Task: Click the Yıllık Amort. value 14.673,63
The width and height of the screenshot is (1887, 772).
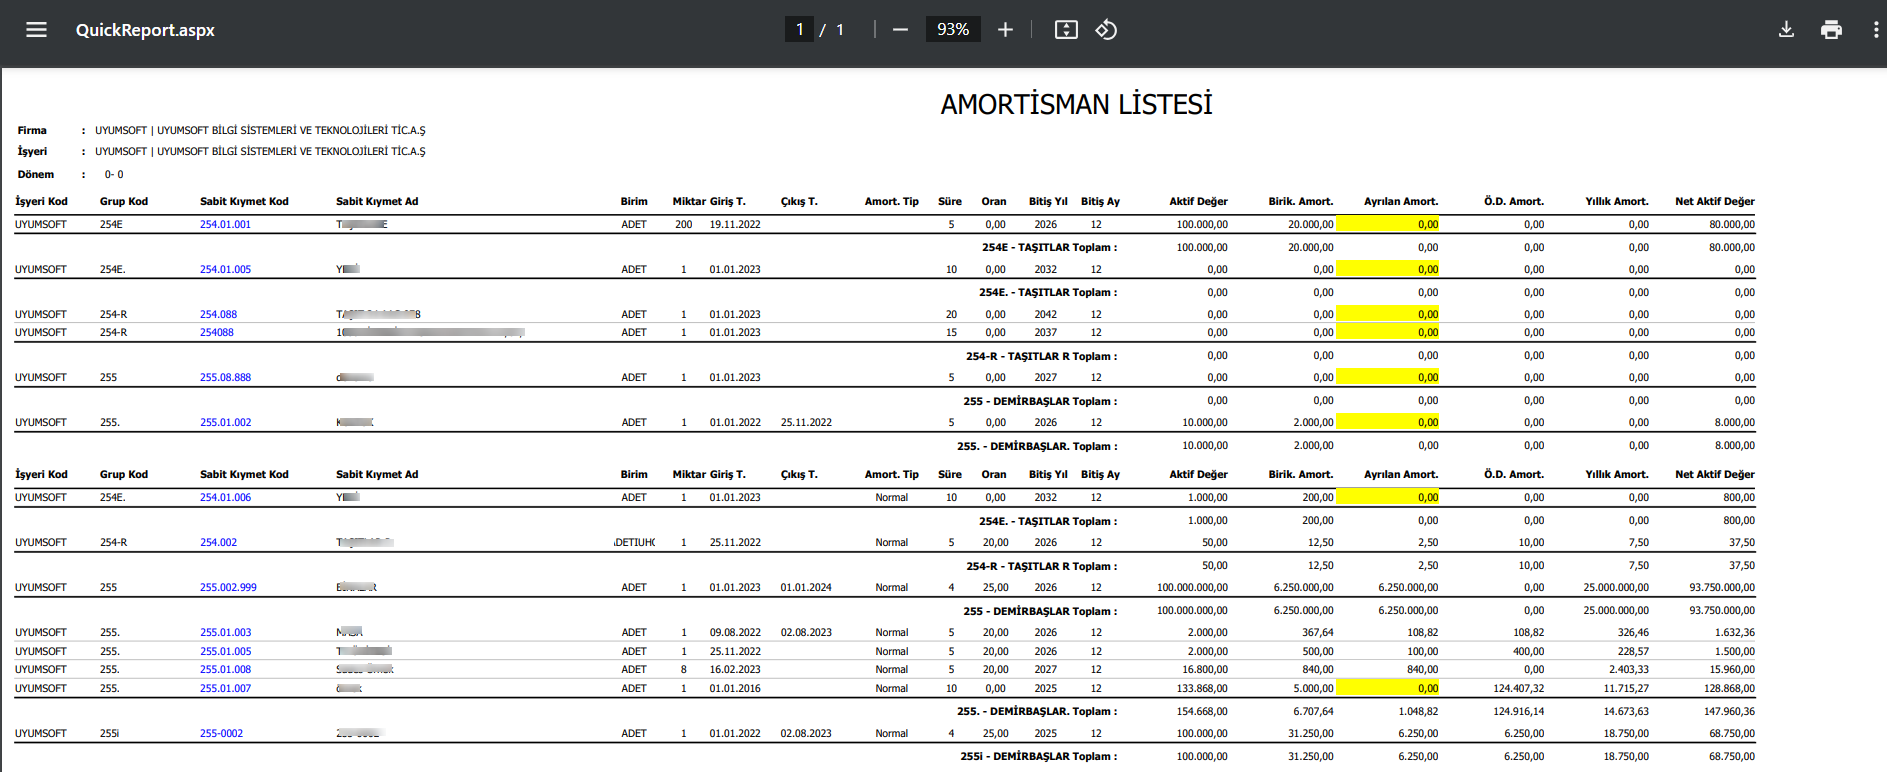Action: click(1626, 712)
